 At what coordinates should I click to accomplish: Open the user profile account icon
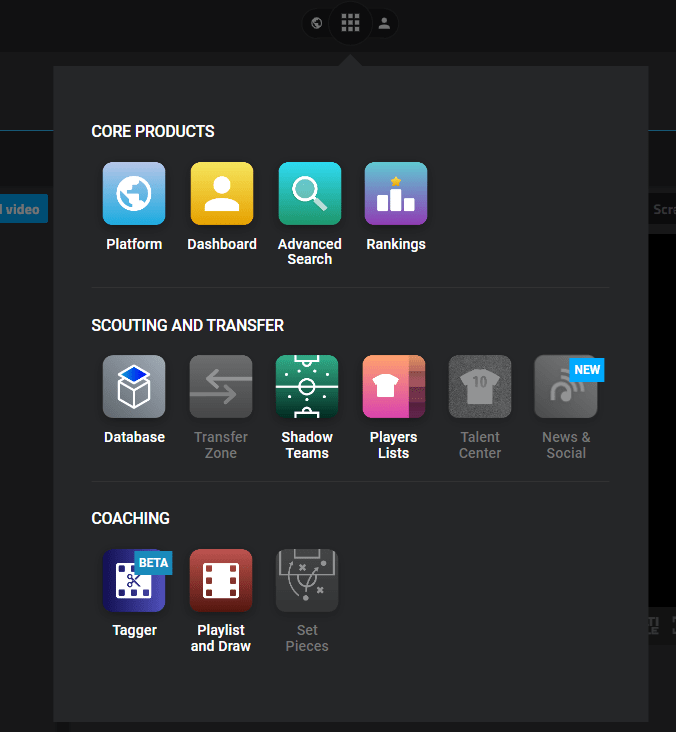(384, 23)
